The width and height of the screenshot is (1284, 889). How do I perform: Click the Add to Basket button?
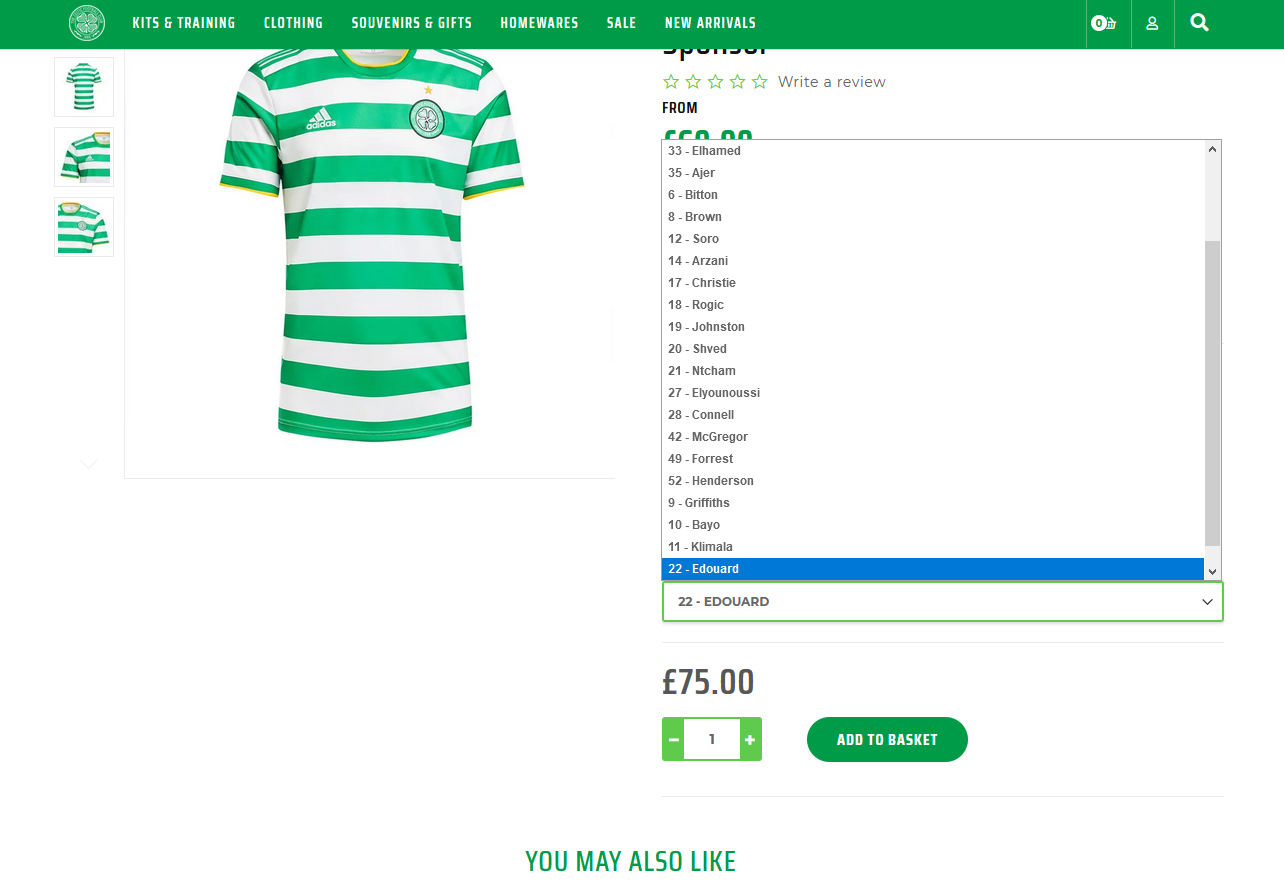point(887,739)
